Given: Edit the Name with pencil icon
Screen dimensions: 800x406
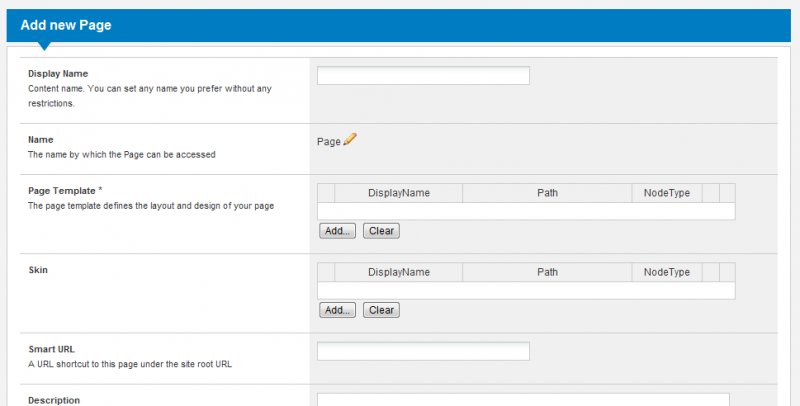Looking at the screenshot, I should pyautogui.click(x=350, y=140).
